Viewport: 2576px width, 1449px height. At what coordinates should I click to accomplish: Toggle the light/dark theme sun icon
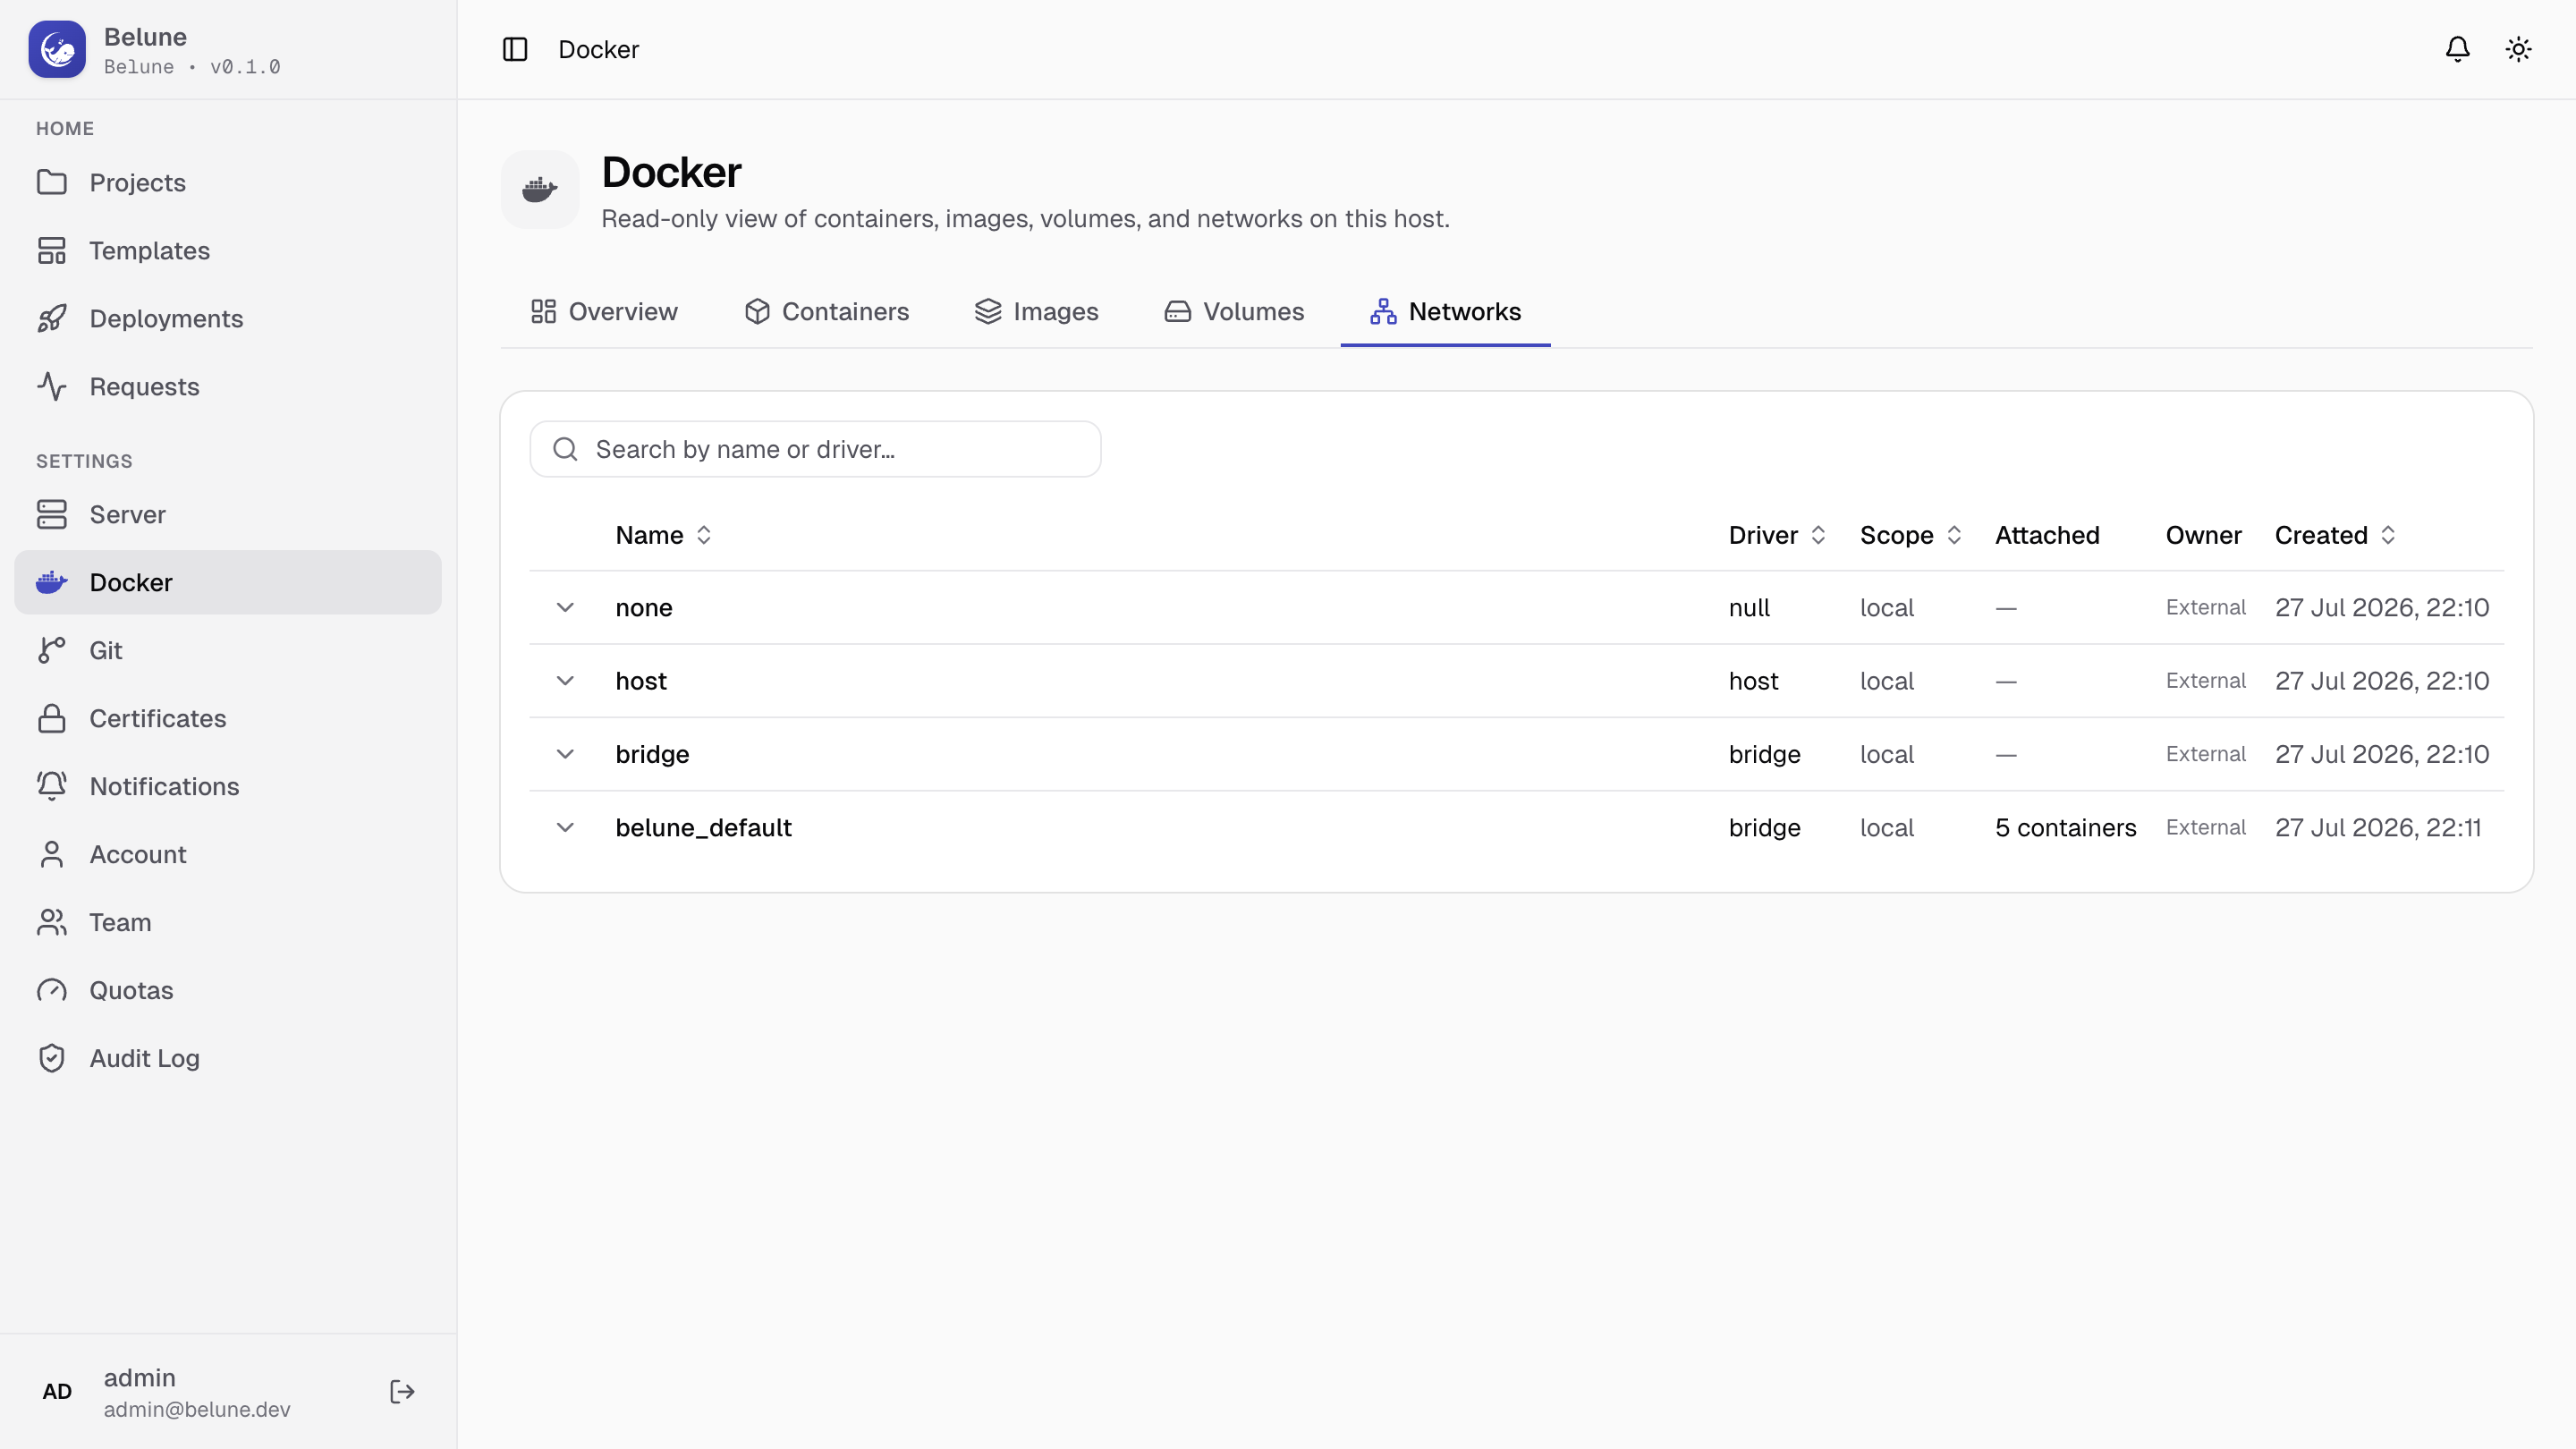coord(2518,49)
